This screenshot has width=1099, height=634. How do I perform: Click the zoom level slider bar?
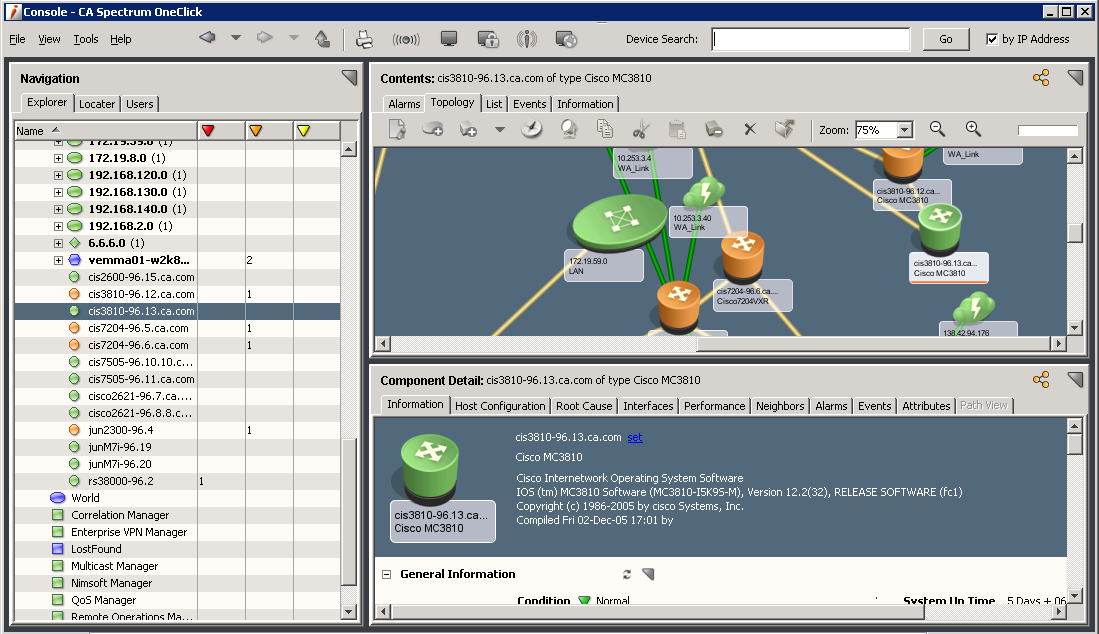1047,130
